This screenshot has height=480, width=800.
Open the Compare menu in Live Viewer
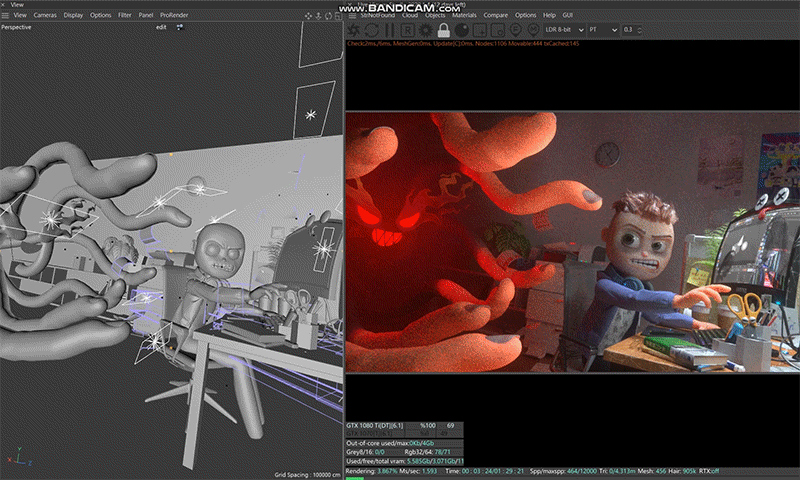(496, 15)
